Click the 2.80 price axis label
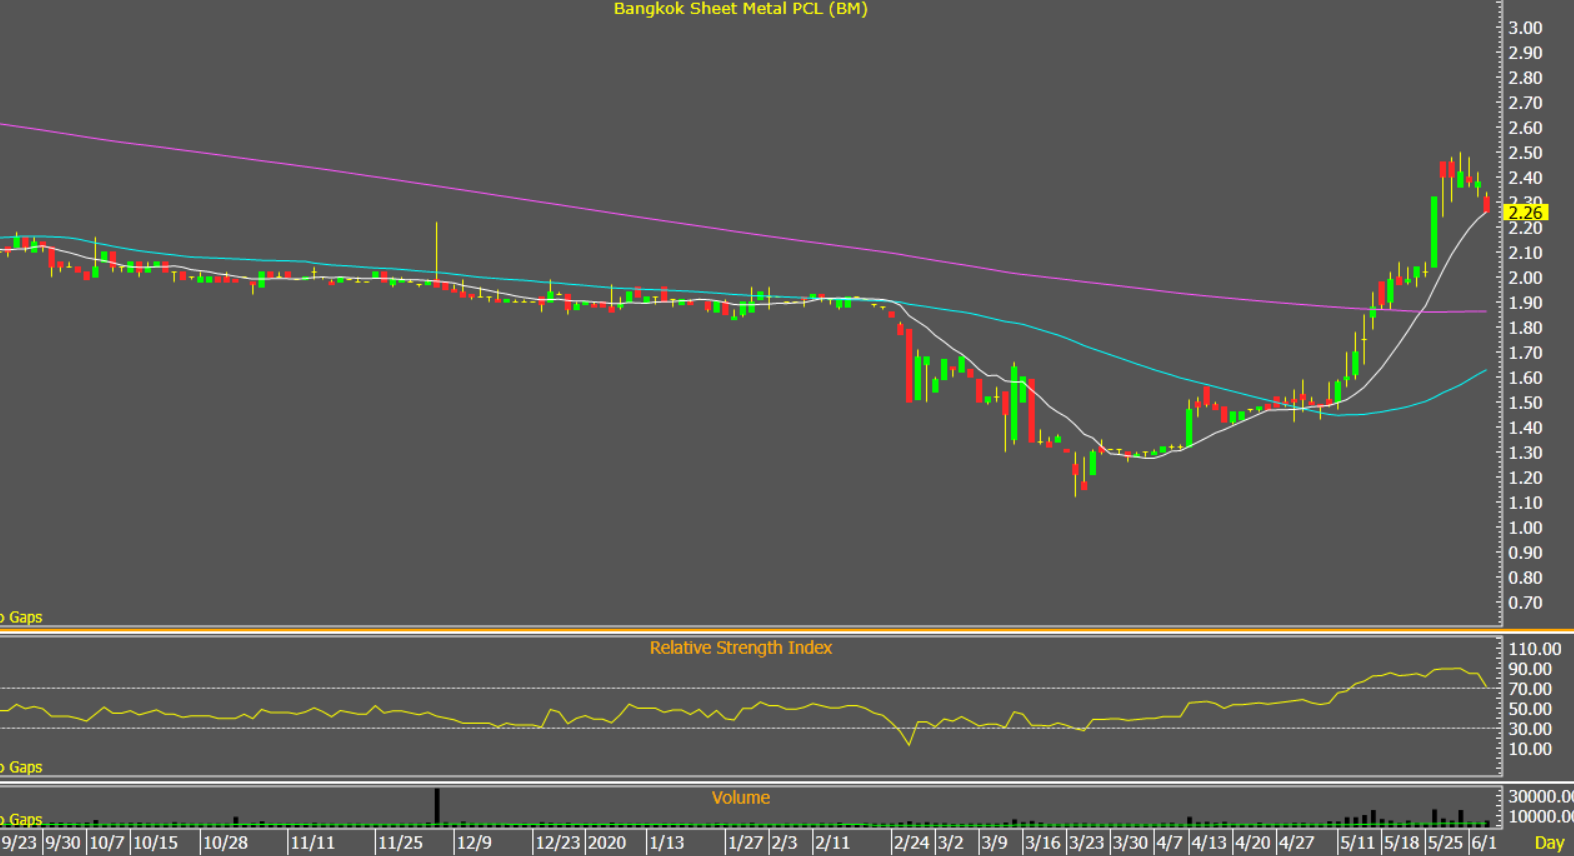 [1526, 78]
